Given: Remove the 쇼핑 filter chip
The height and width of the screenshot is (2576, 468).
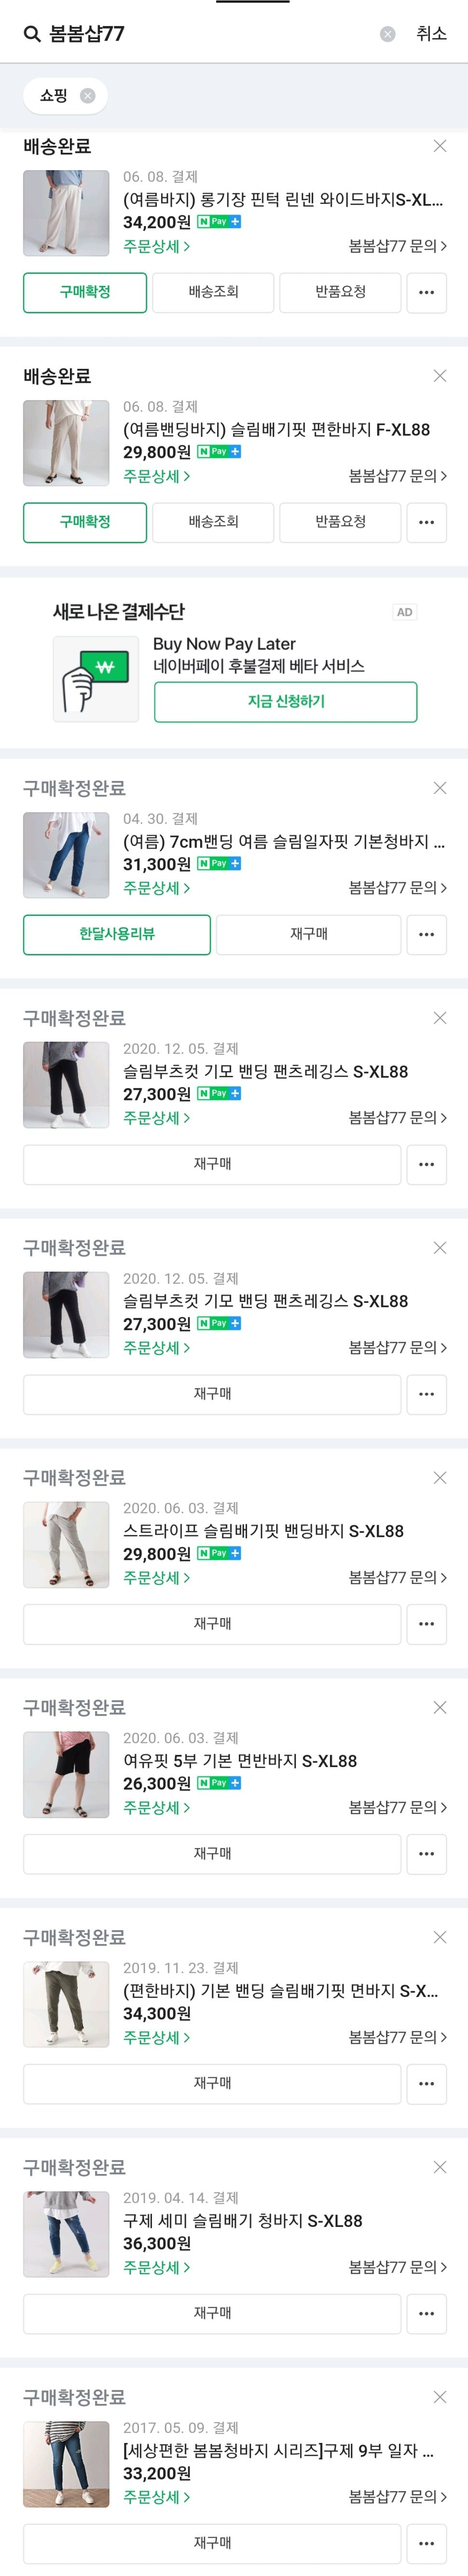Looking at the screenshot, I should pyautogui.click(x=88, y=96).
